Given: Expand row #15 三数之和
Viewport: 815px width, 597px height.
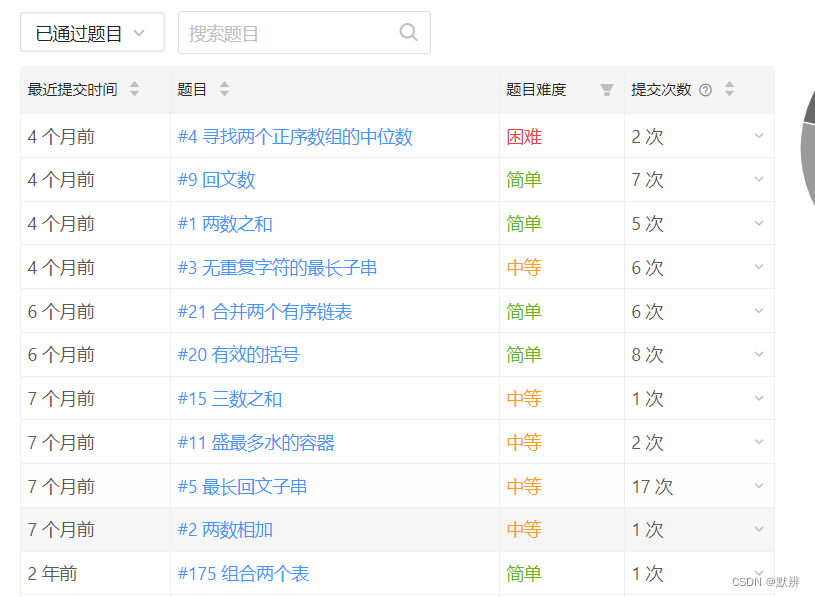Looking at the screenshot, I should pyautogui.click(x=759, y=399).
